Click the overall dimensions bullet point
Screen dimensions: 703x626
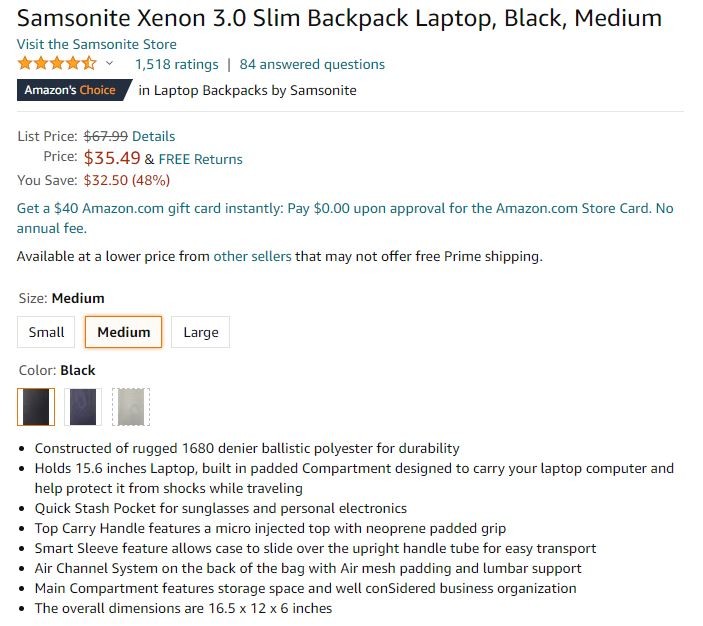183,609
